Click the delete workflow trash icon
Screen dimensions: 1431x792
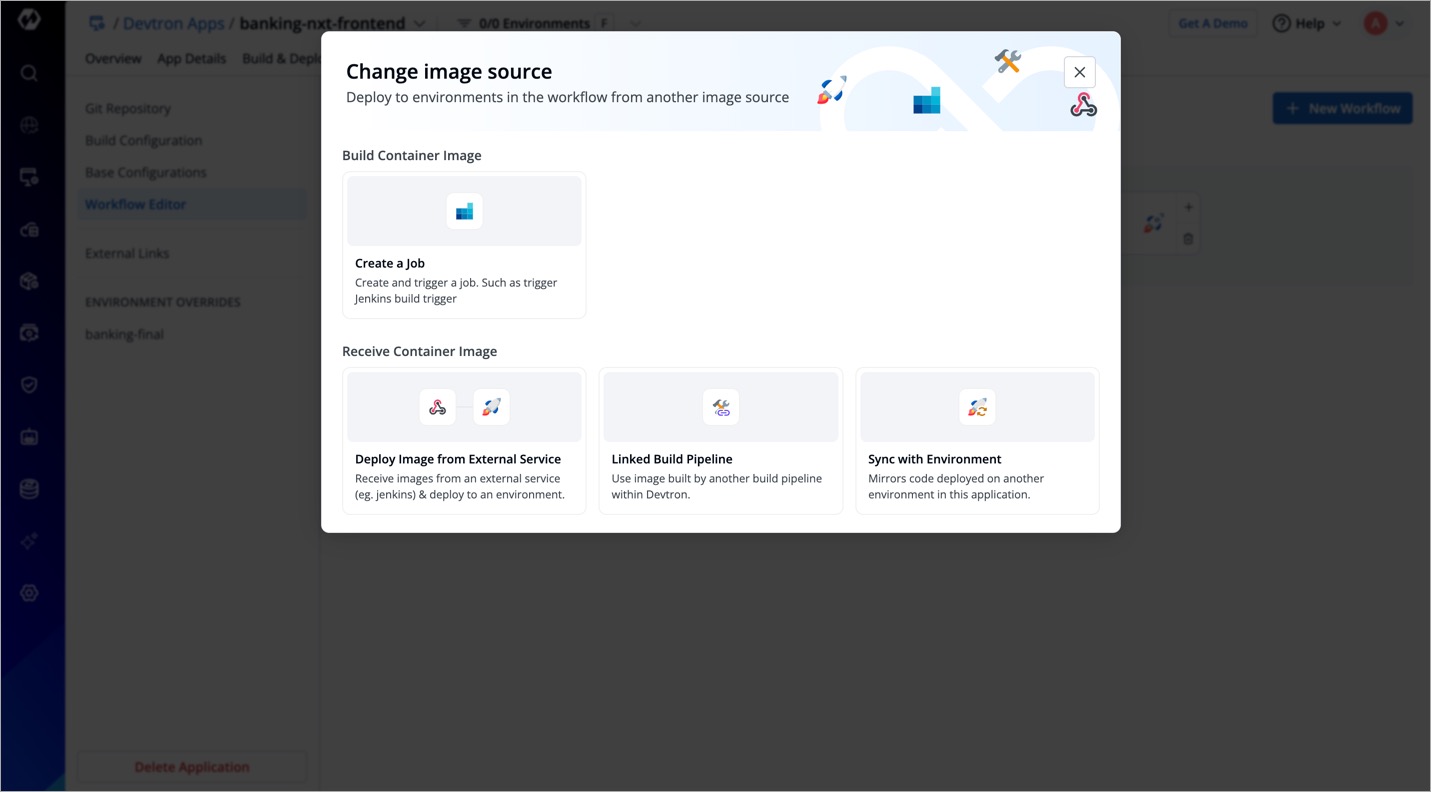1188,239
